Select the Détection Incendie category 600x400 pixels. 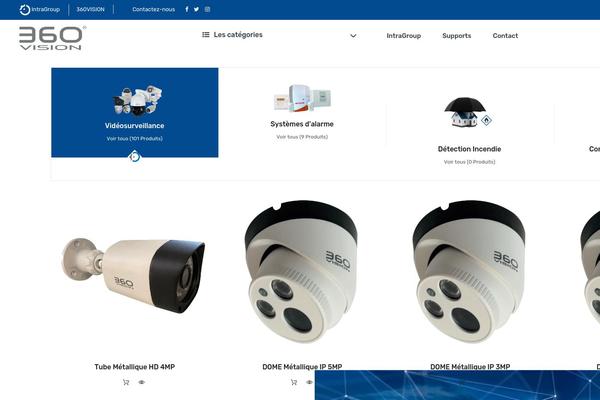[470, 149]
